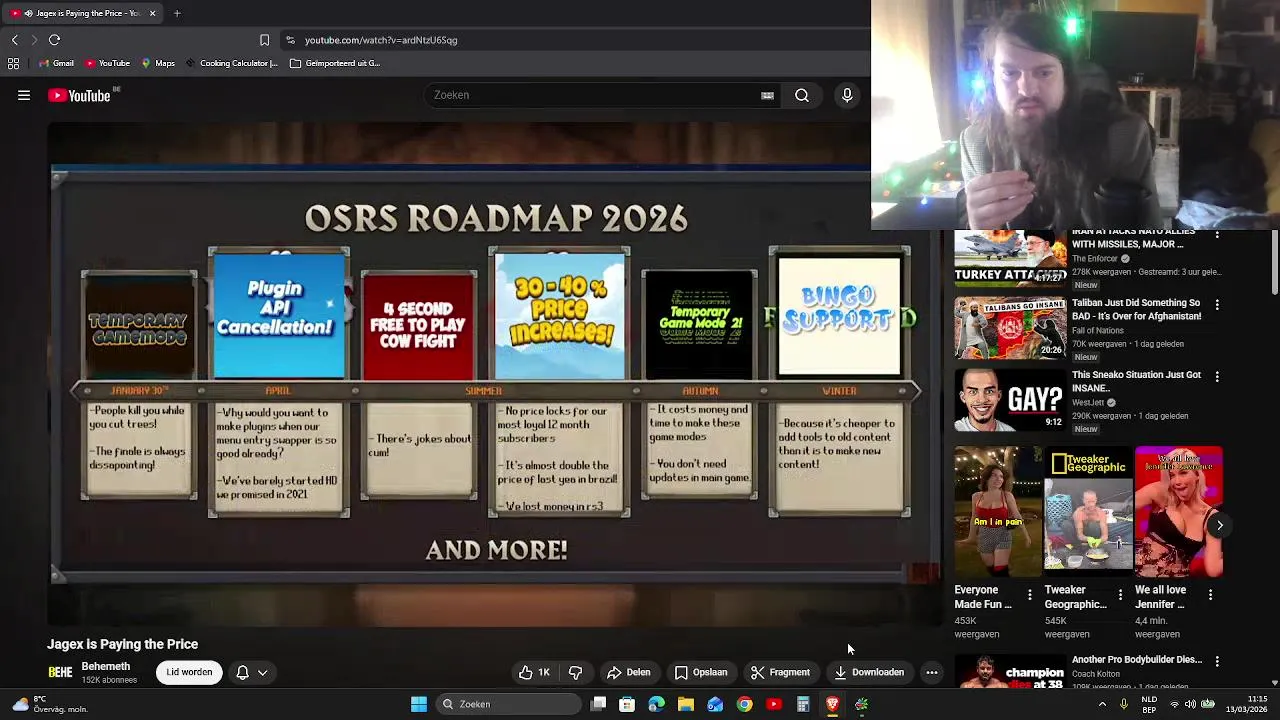1280x720 pixels.
Task: Open Calculator from taskbar
Action: click(803, 704)
